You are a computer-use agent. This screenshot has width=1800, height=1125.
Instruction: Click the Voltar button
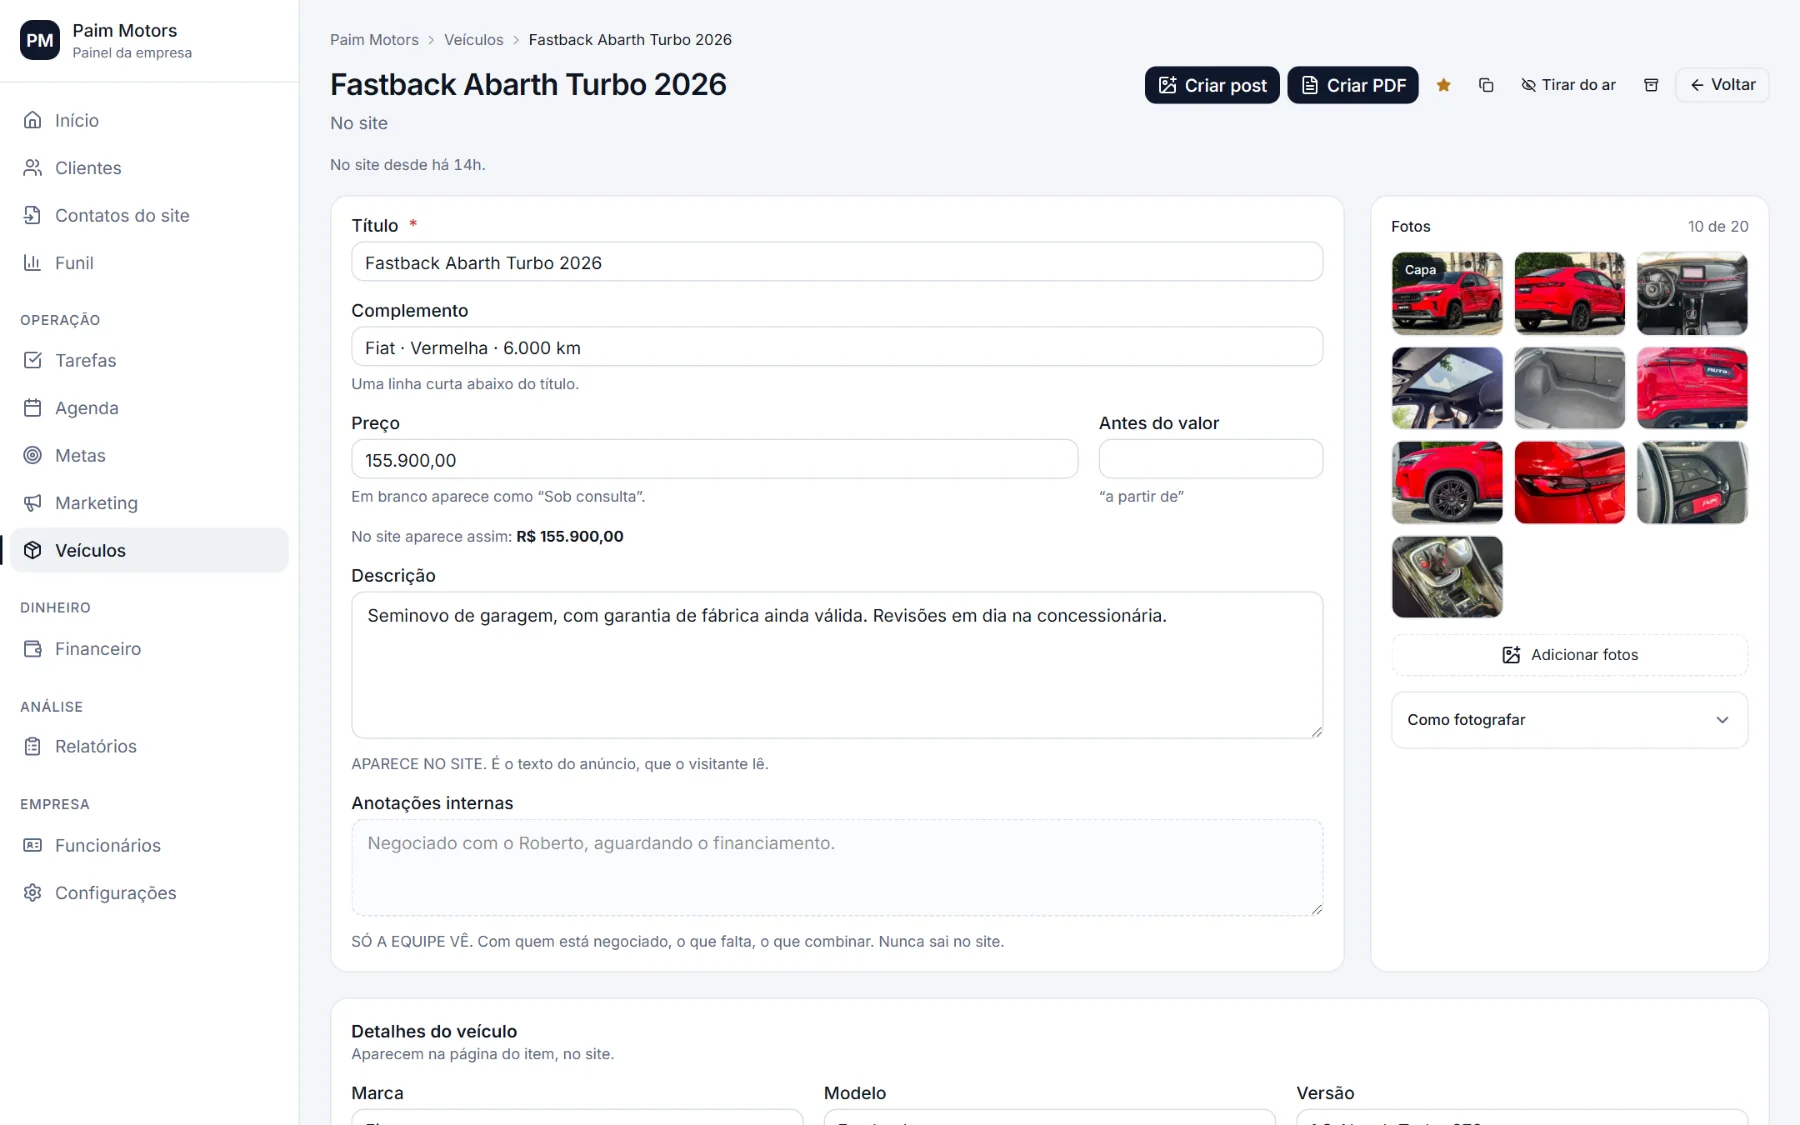click(x=1722, y=85)
